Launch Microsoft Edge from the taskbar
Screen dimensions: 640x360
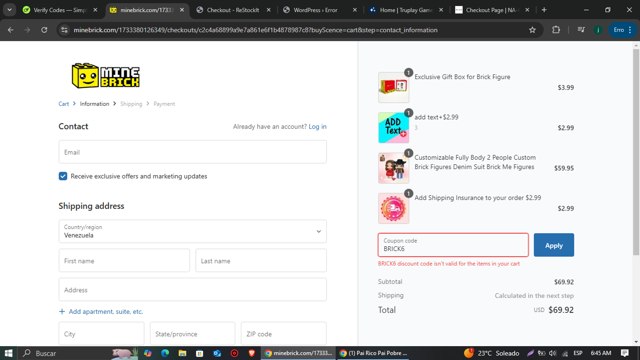165,353
